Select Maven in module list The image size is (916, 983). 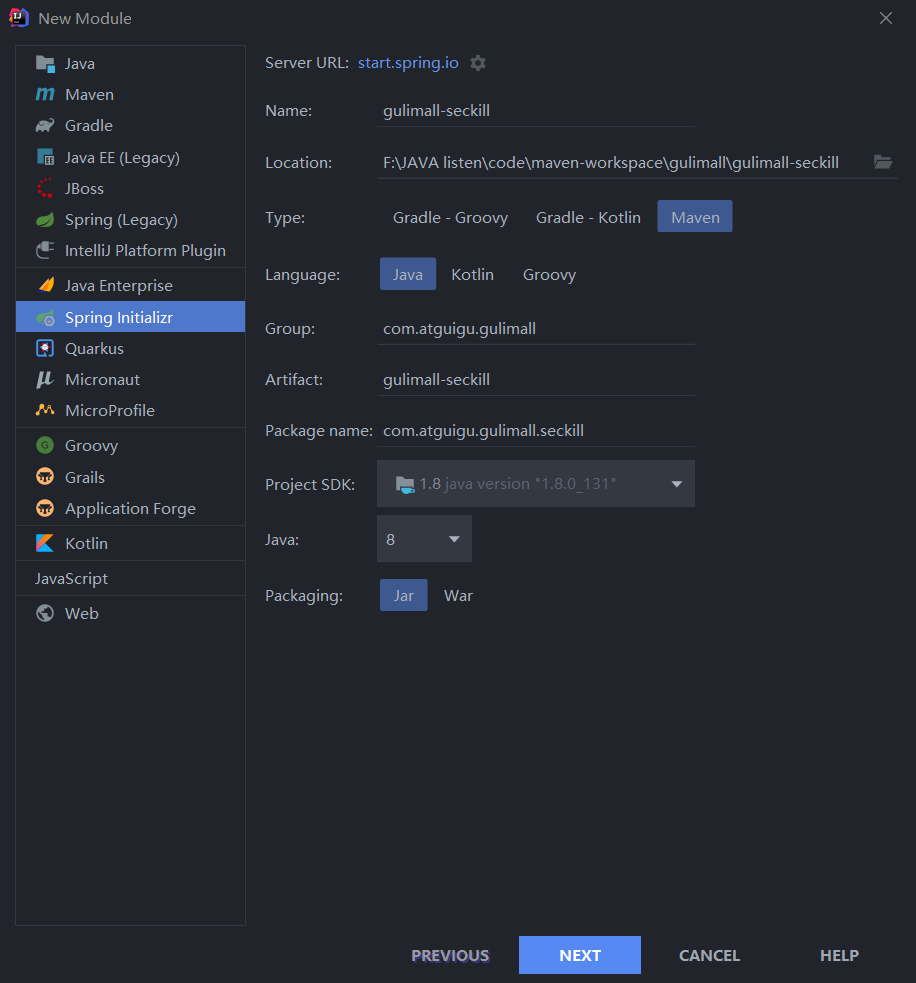tap(130, 95)
